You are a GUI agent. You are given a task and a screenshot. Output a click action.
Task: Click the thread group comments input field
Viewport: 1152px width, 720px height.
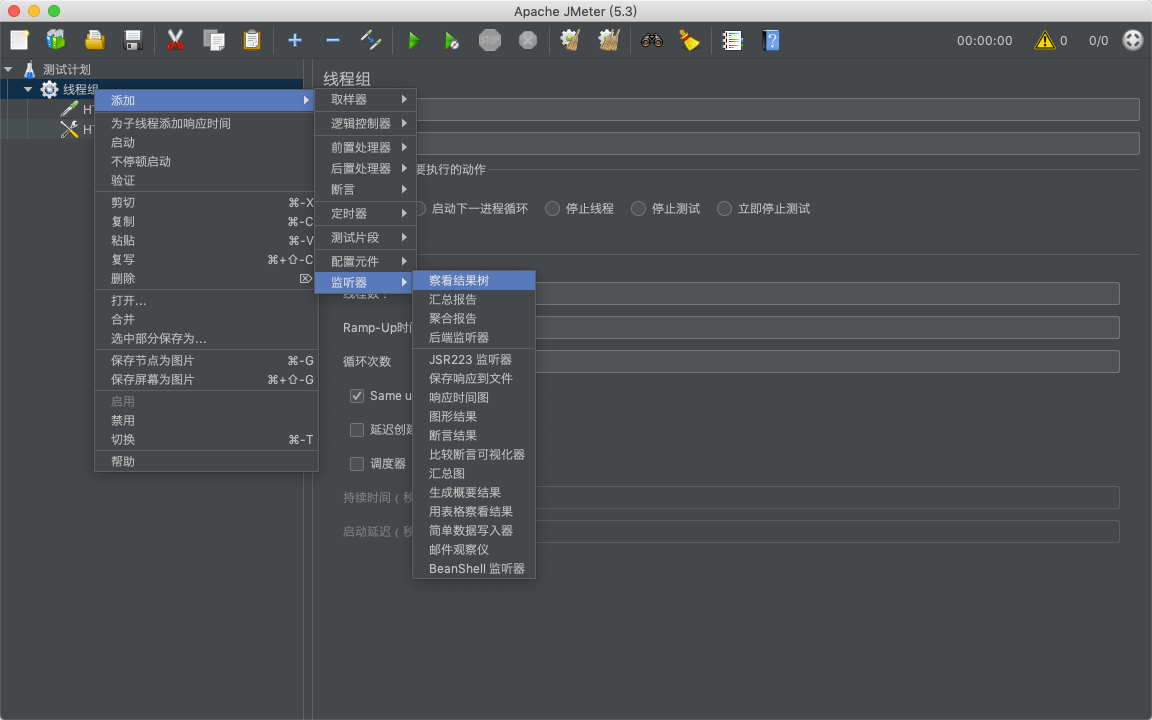pyautogui.click(x=778, y=143)
